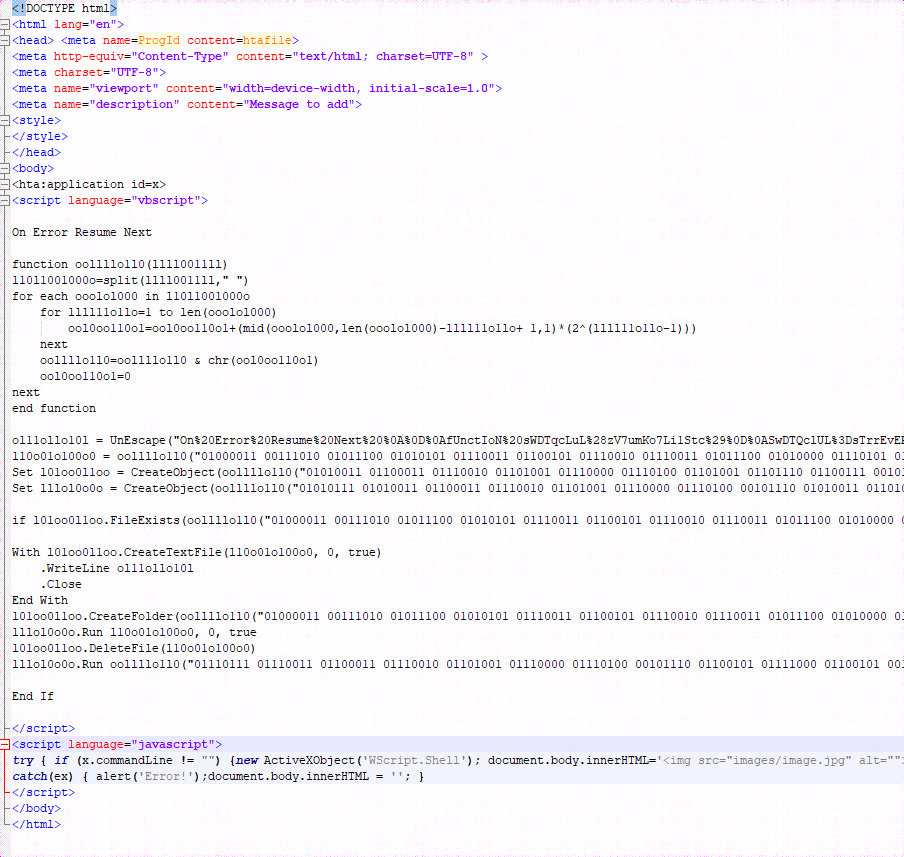Click the "end function" line
The image size is (904, 857).
[54, 408]
